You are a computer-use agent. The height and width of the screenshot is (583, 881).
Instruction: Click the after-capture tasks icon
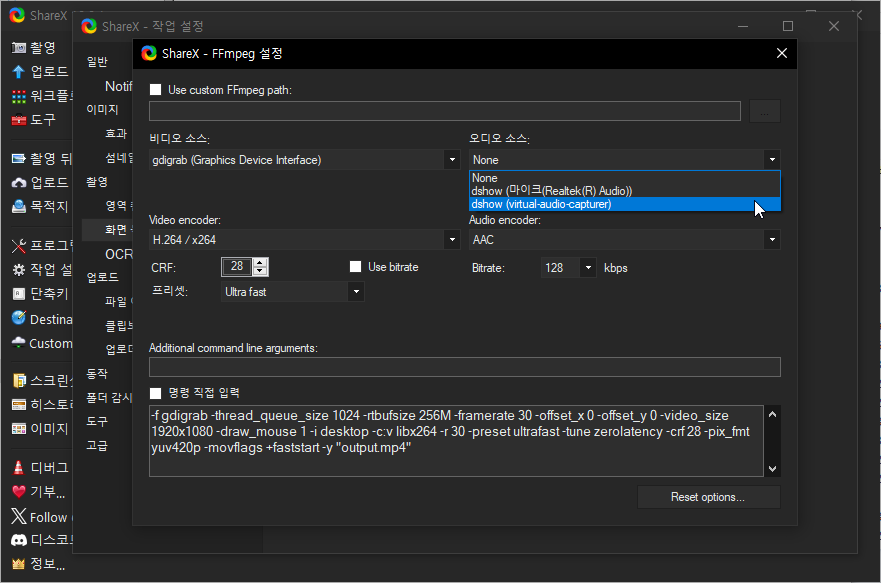point(19,159)
